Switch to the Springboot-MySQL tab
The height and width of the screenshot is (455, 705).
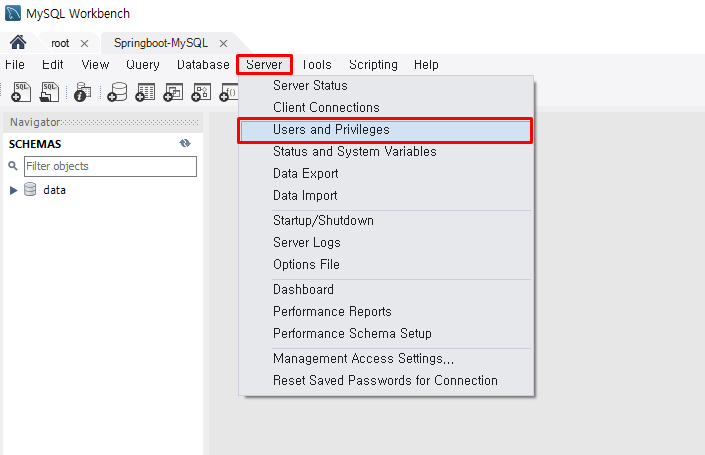[x=161, y=43]
